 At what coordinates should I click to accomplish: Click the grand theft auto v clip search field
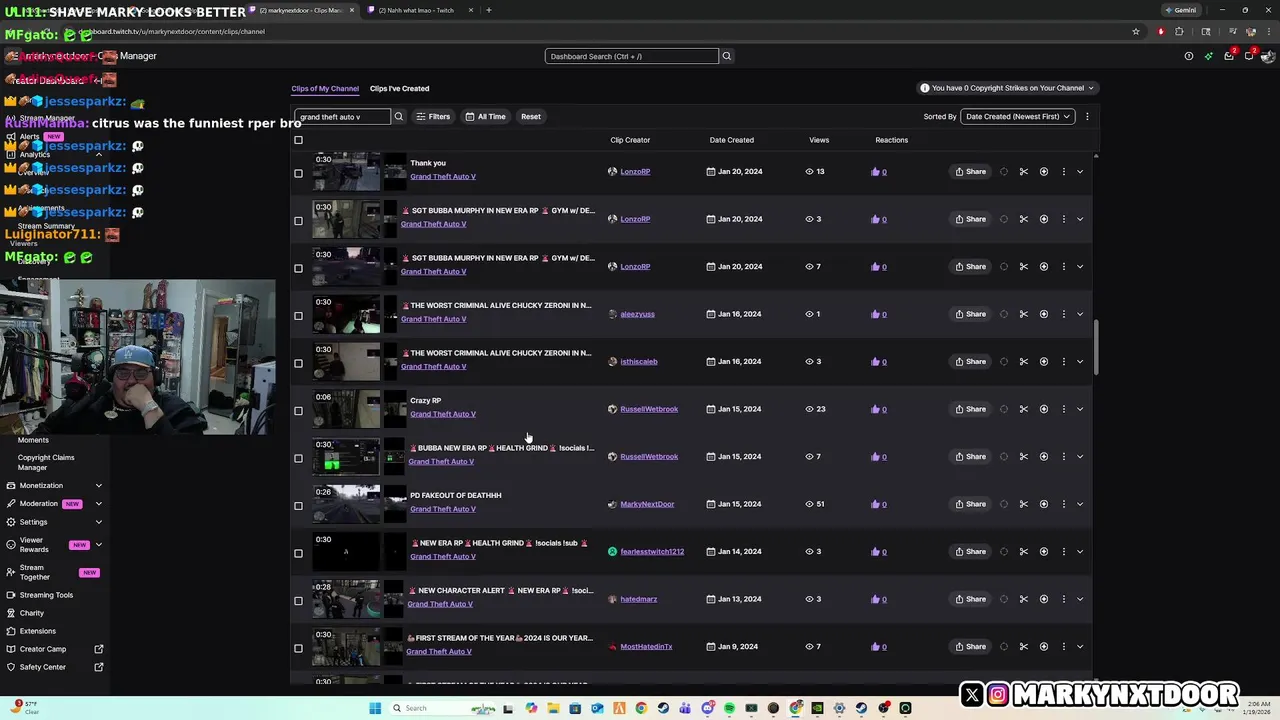[341, 116]
